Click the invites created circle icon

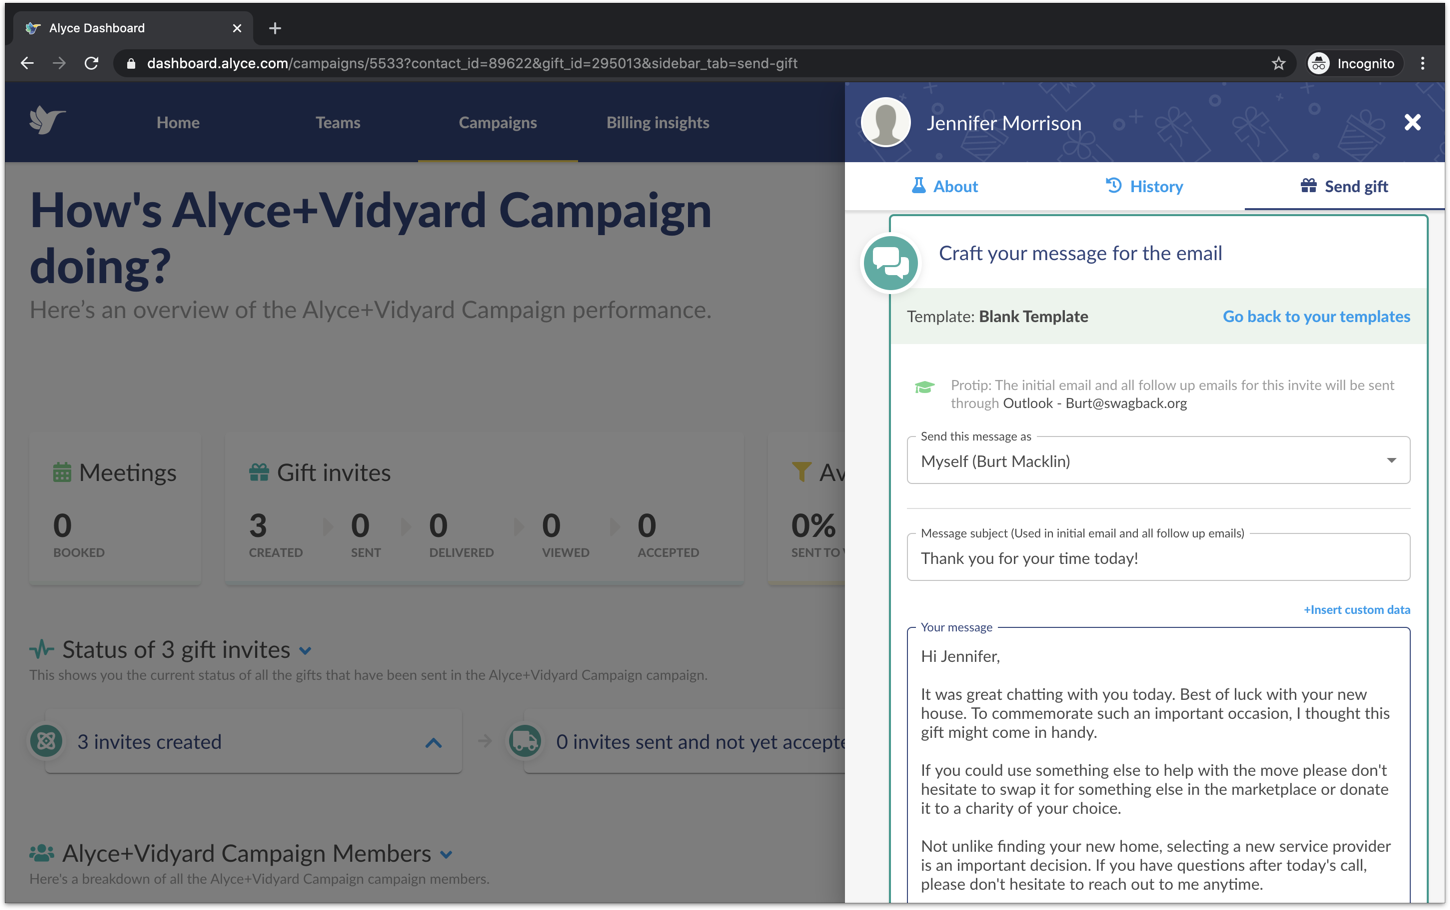[46, 741]
